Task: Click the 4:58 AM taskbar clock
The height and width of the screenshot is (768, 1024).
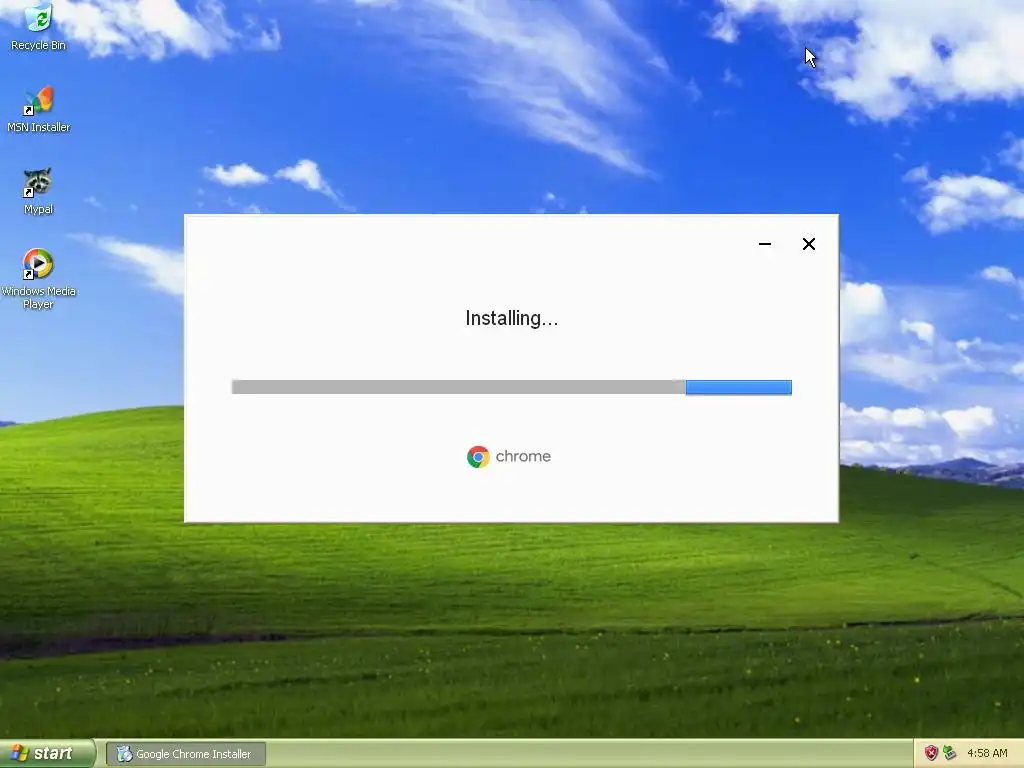Action: [987, 753]
